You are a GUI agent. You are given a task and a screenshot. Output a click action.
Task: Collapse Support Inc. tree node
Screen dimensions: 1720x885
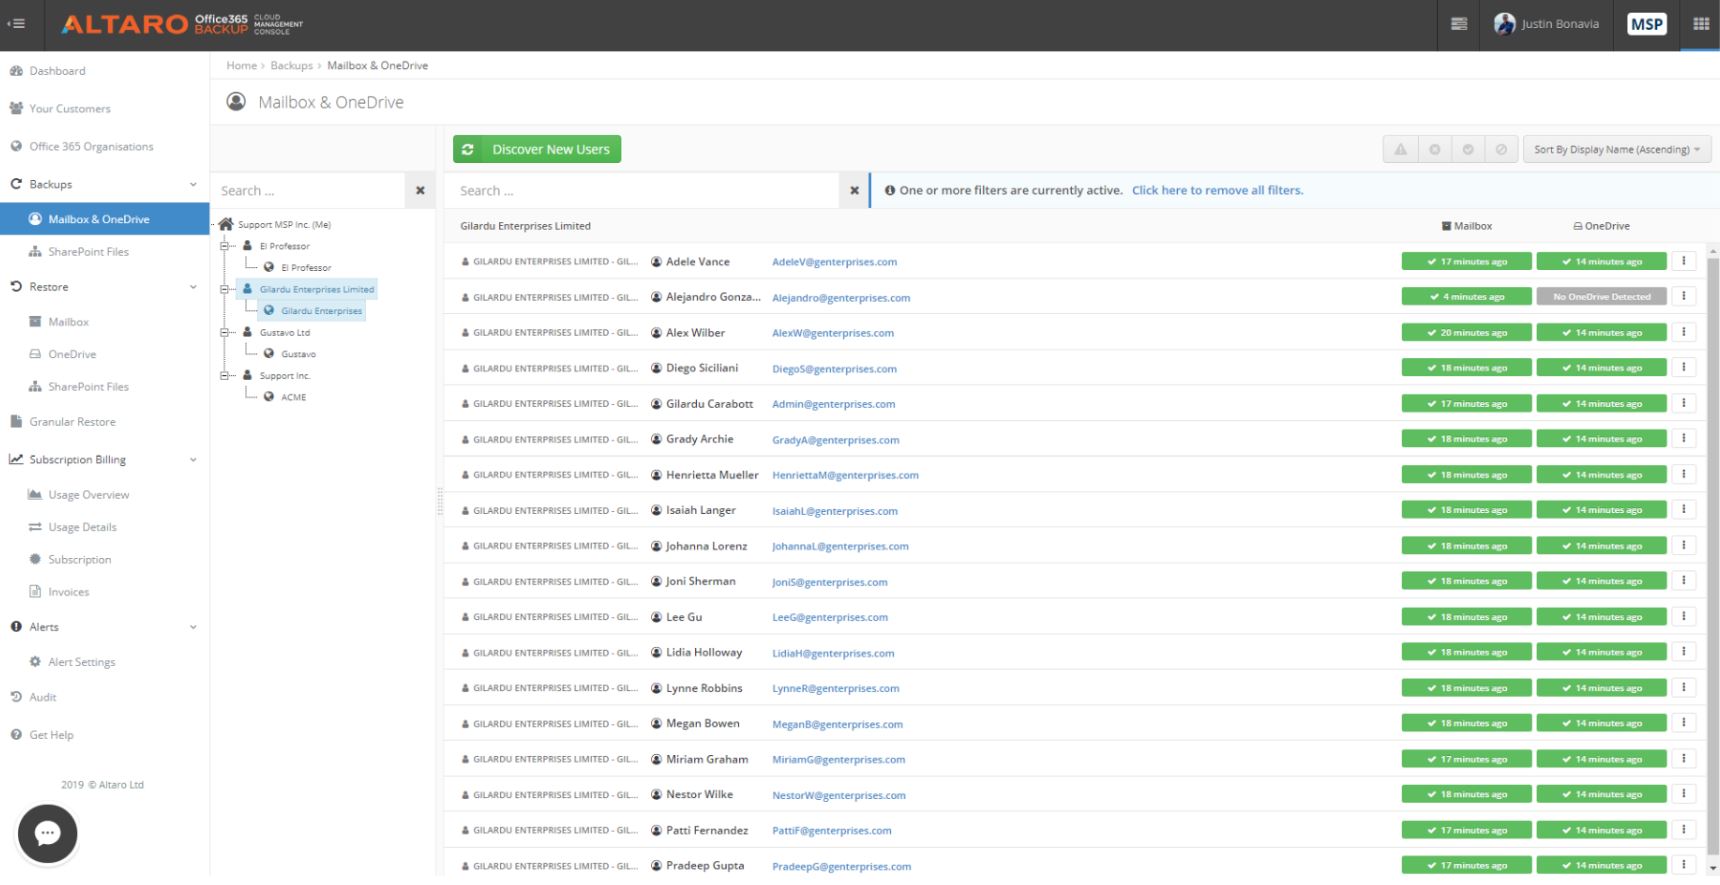pyautogui.click(x=226, y=376)
